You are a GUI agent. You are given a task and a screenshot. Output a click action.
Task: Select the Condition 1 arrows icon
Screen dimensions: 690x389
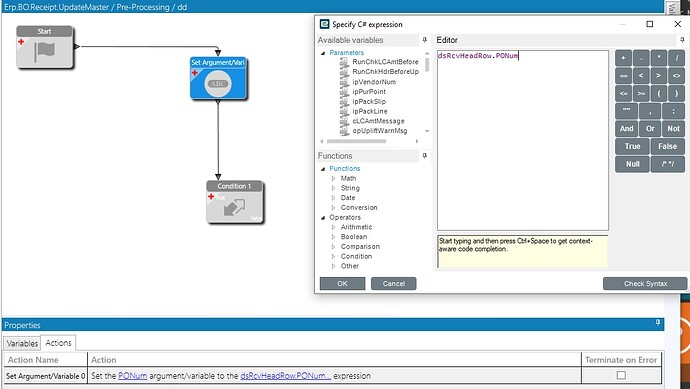(x=235, y=207)
